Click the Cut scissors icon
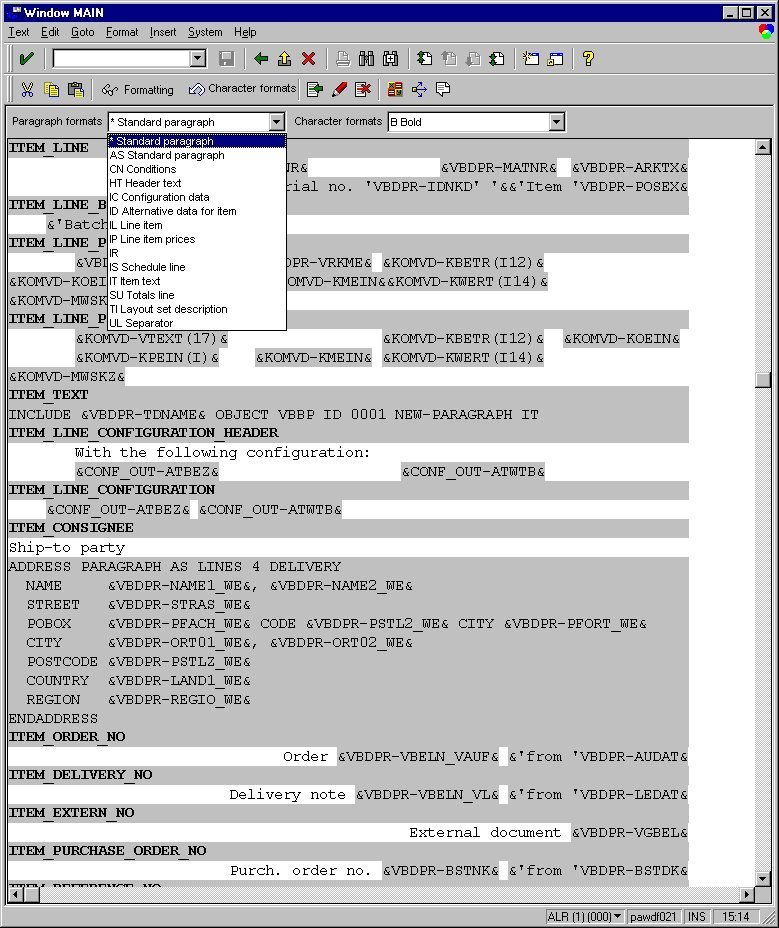The height and width of the screenshot is (928, 779). pyautogui.click(x=27, y=90)
